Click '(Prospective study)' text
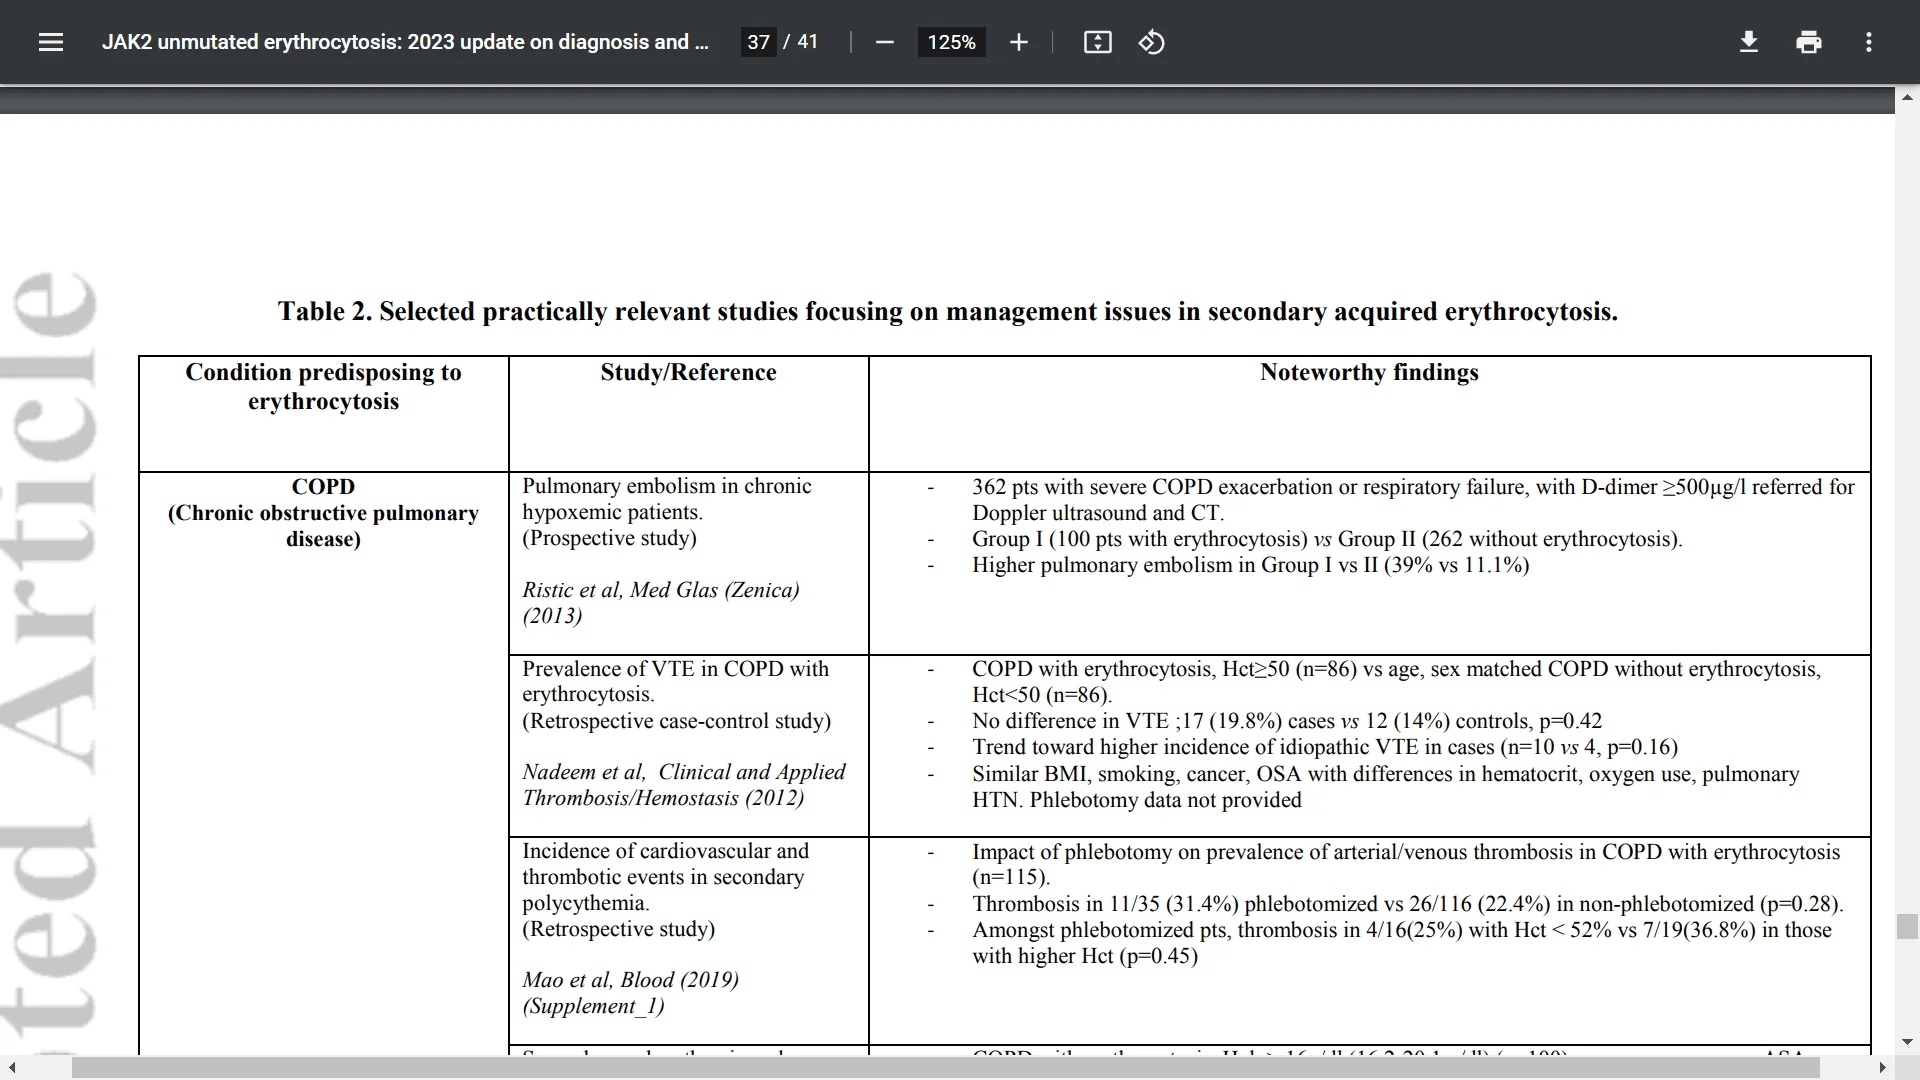The image size is (1920, 1080). pos(609,538)
